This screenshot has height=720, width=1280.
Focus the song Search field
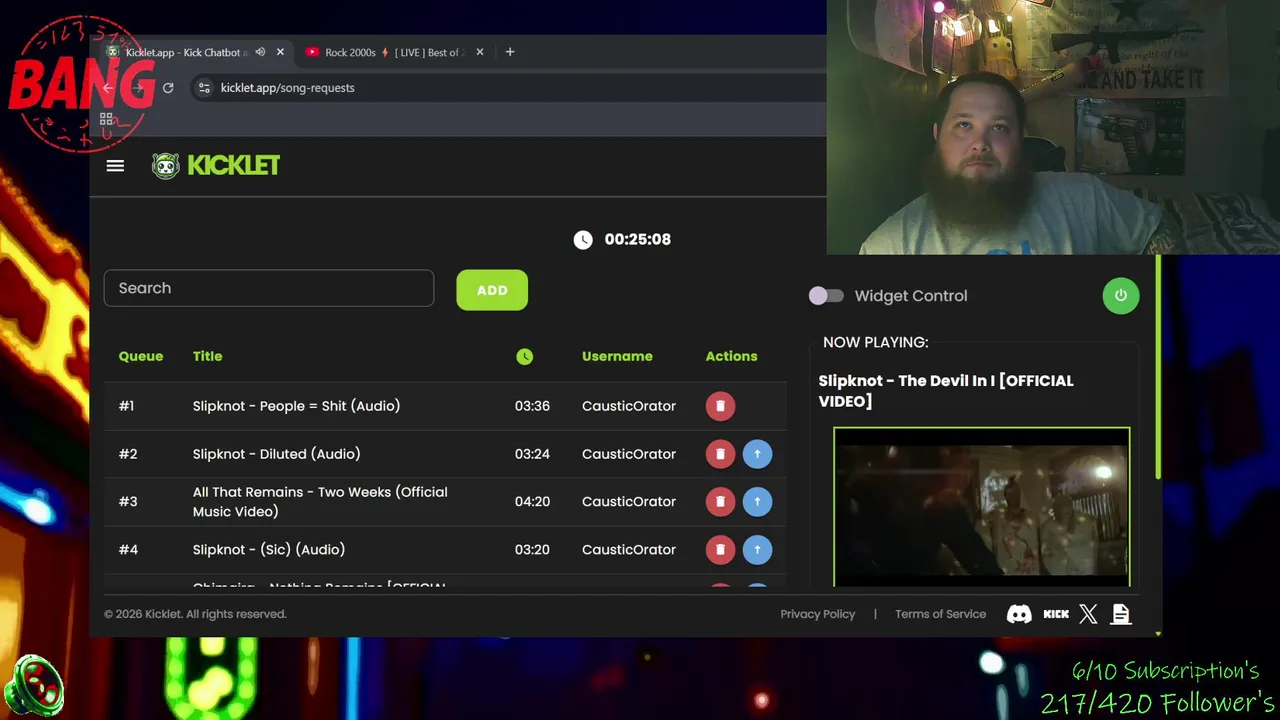(x=269, y=288)
